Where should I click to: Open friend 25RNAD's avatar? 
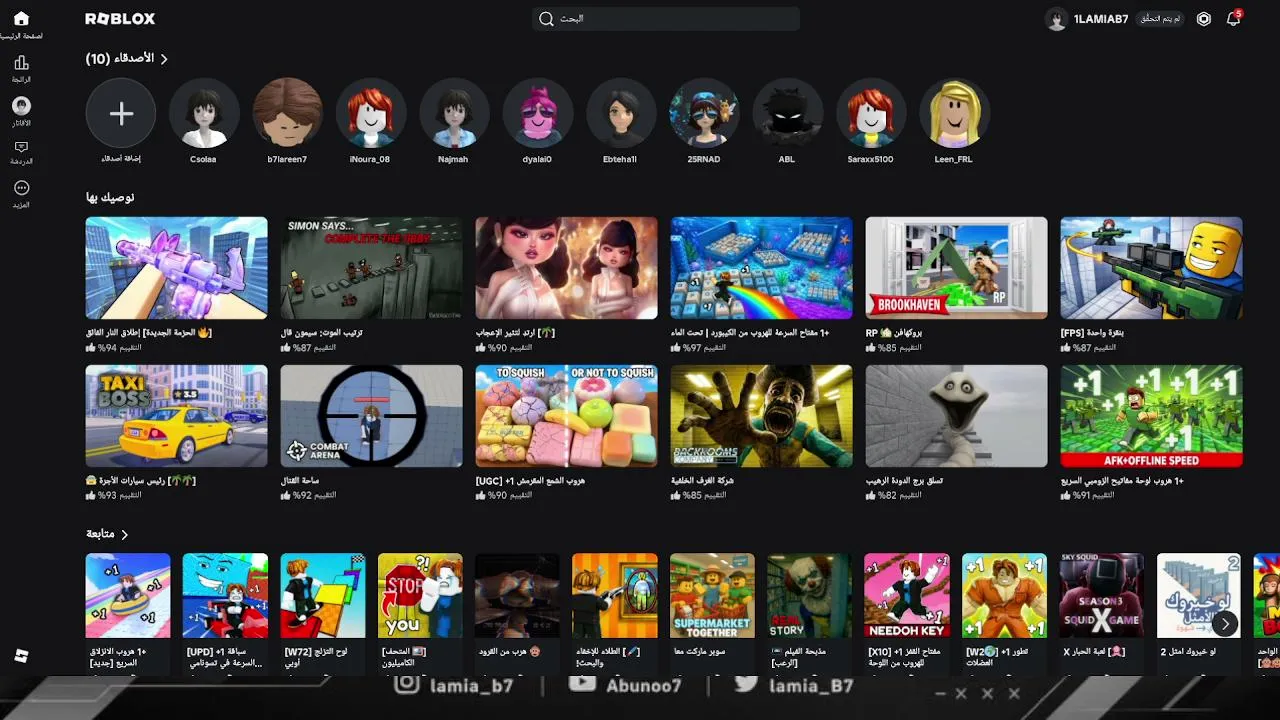(704, 114)
